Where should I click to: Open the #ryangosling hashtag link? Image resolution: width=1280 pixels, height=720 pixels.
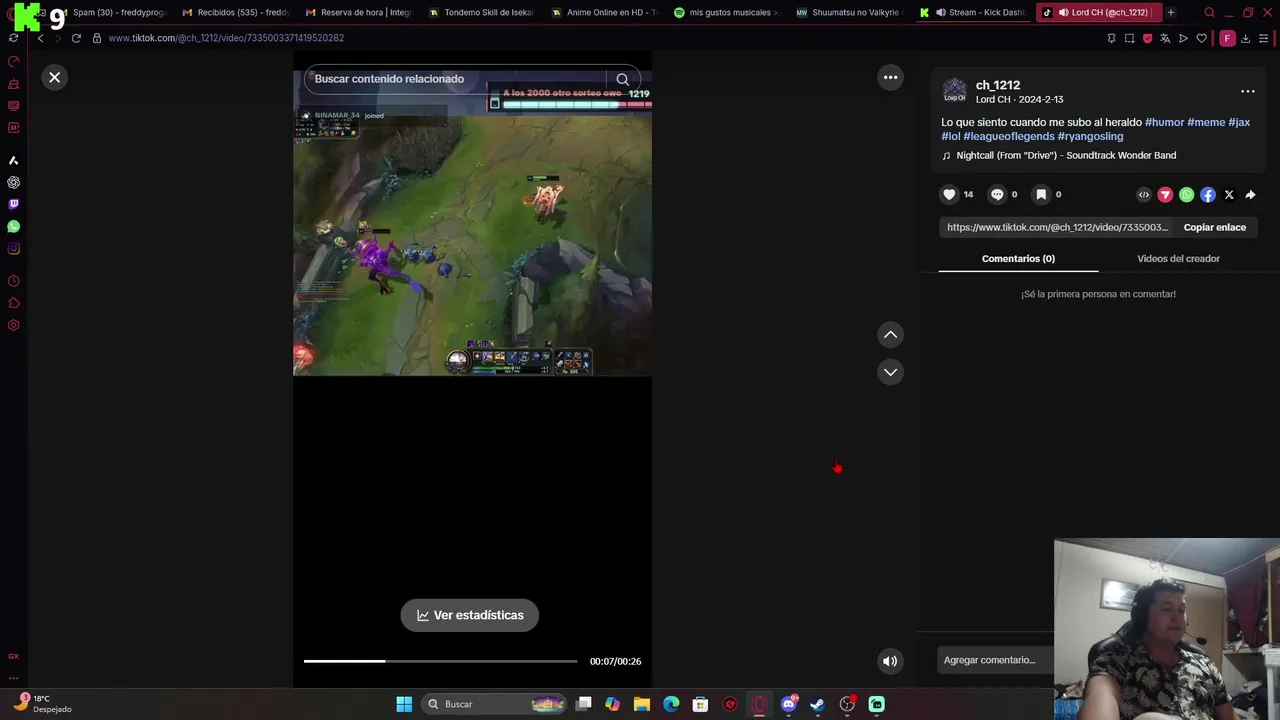1090,136
